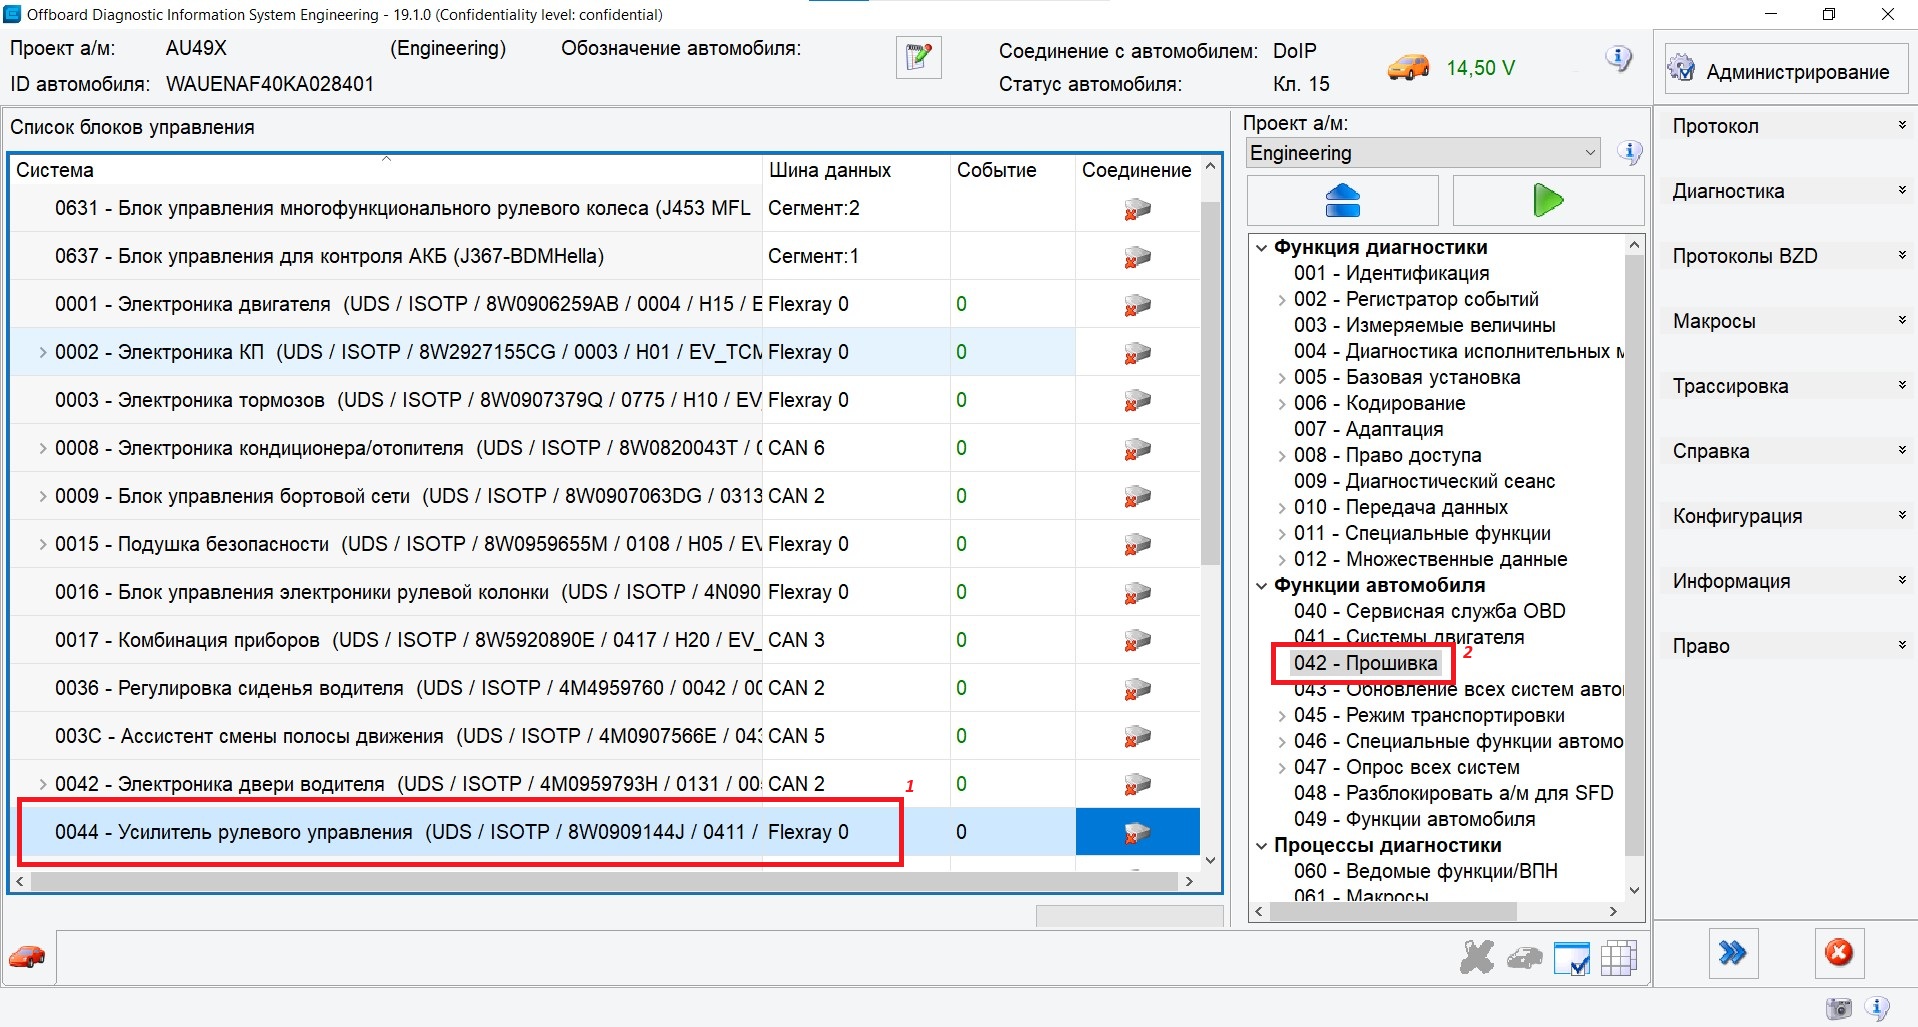
Task: Expand the Право side menu
Action: tap(1787, 646)
